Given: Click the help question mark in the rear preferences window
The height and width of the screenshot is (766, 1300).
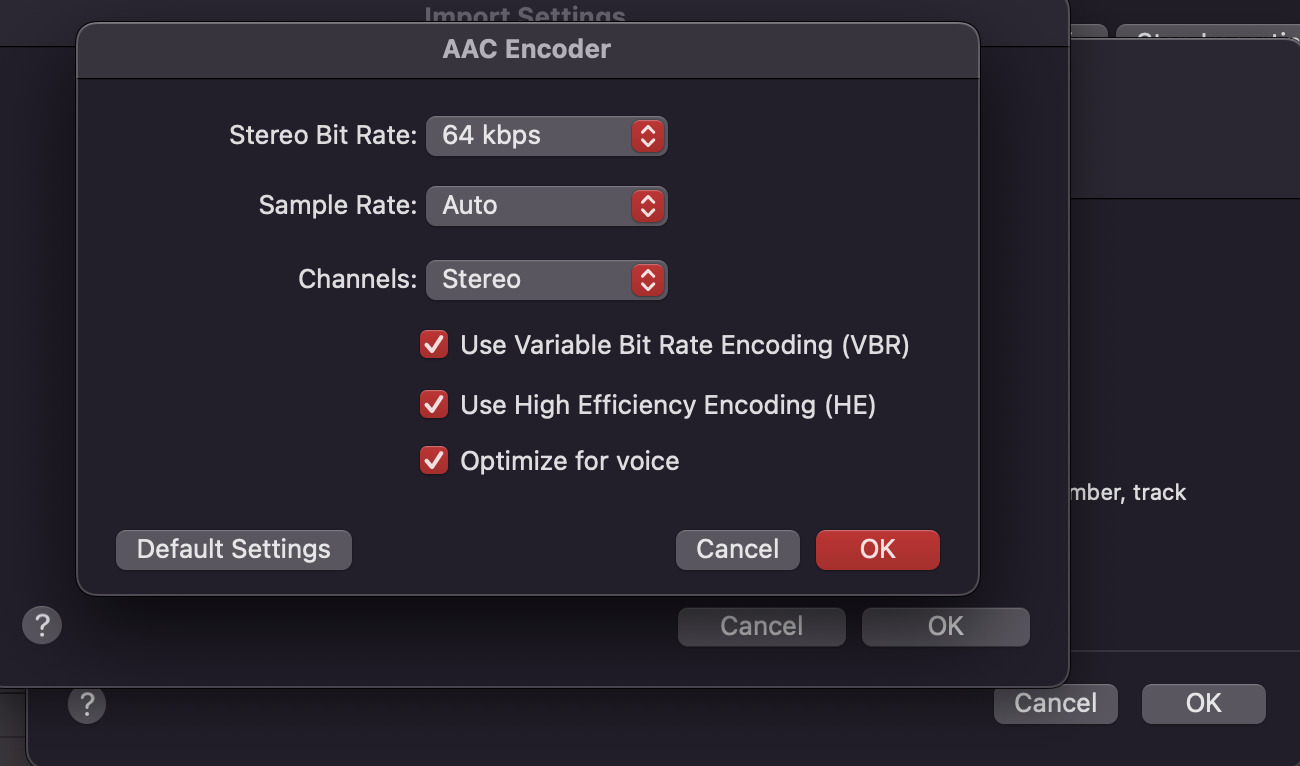Looking at the screenshot, I should pyautogui.click(x=87, y=703).
